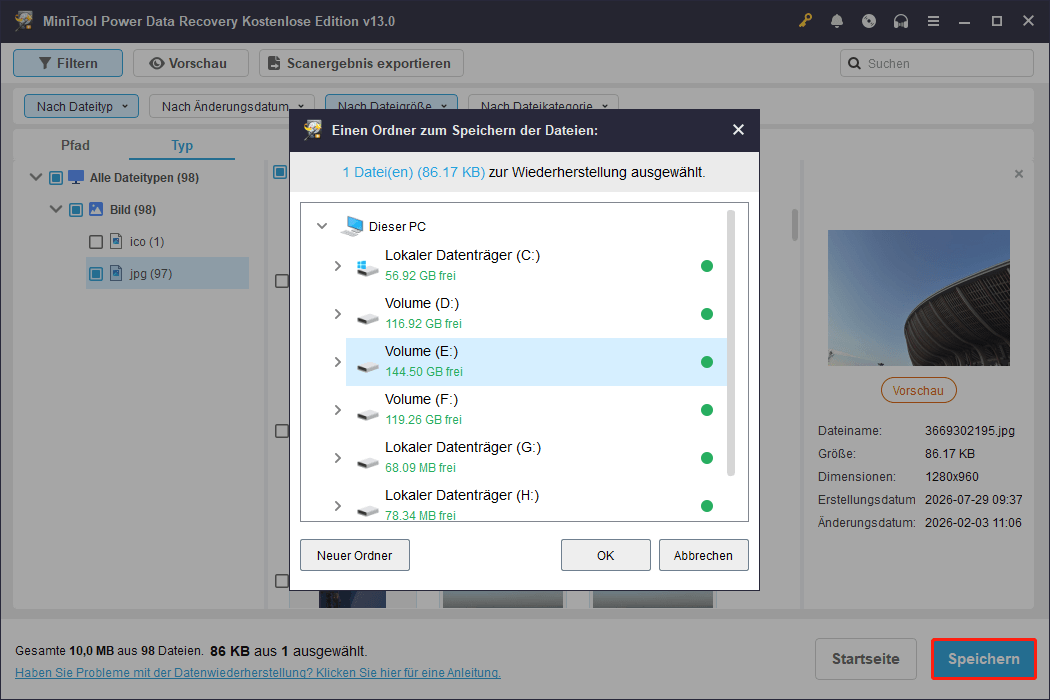Open the hamburger menu icon
Viewport: 1050px width, 700px height.
click(x=933, y=21)
